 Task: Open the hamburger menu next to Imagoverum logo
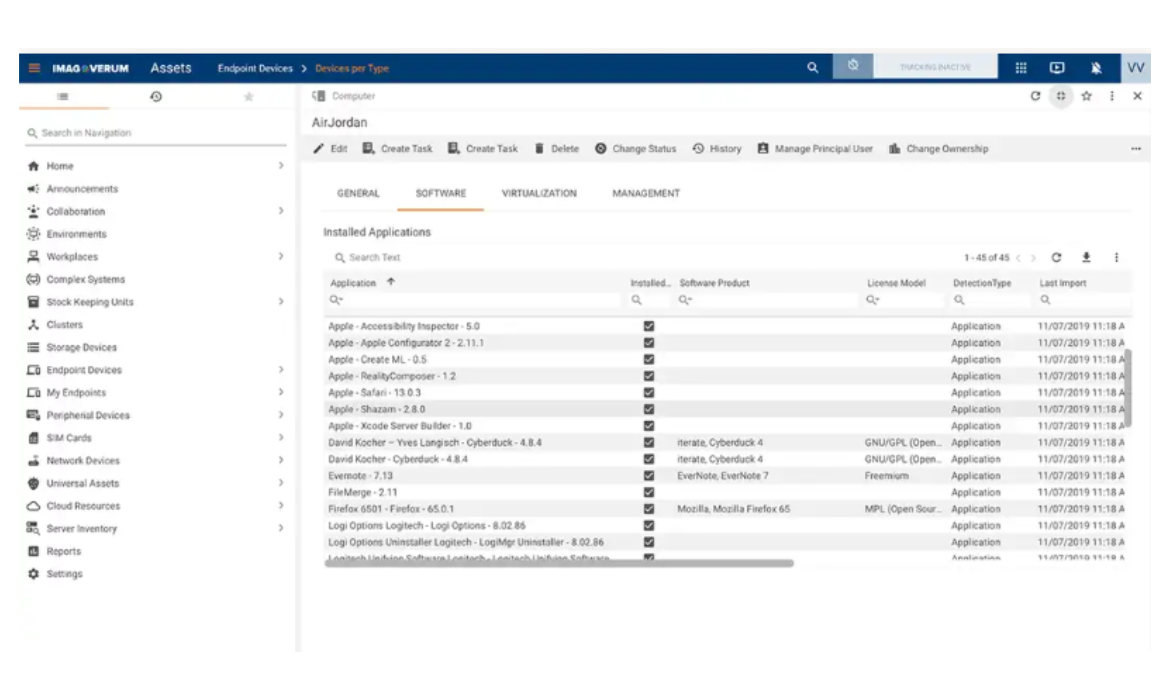coord(34,68)
